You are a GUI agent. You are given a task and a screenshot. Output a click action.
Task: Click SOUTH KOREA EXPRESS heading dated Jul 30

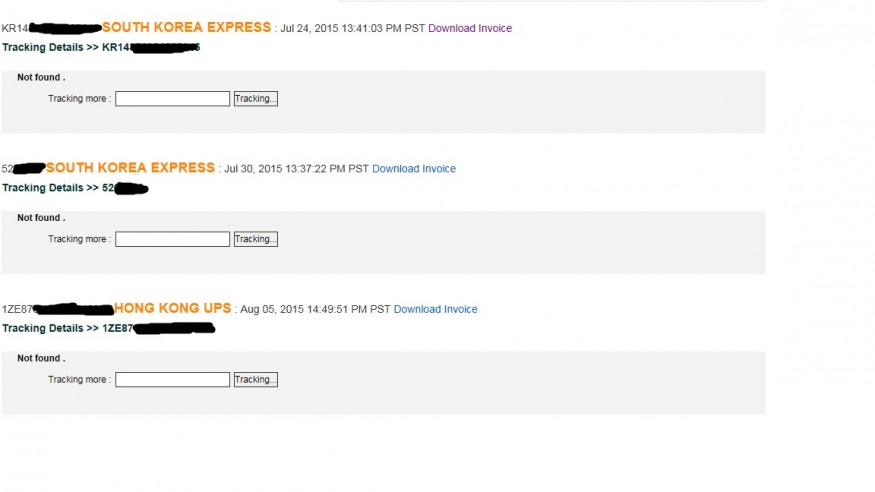click(x=130, y=168)
